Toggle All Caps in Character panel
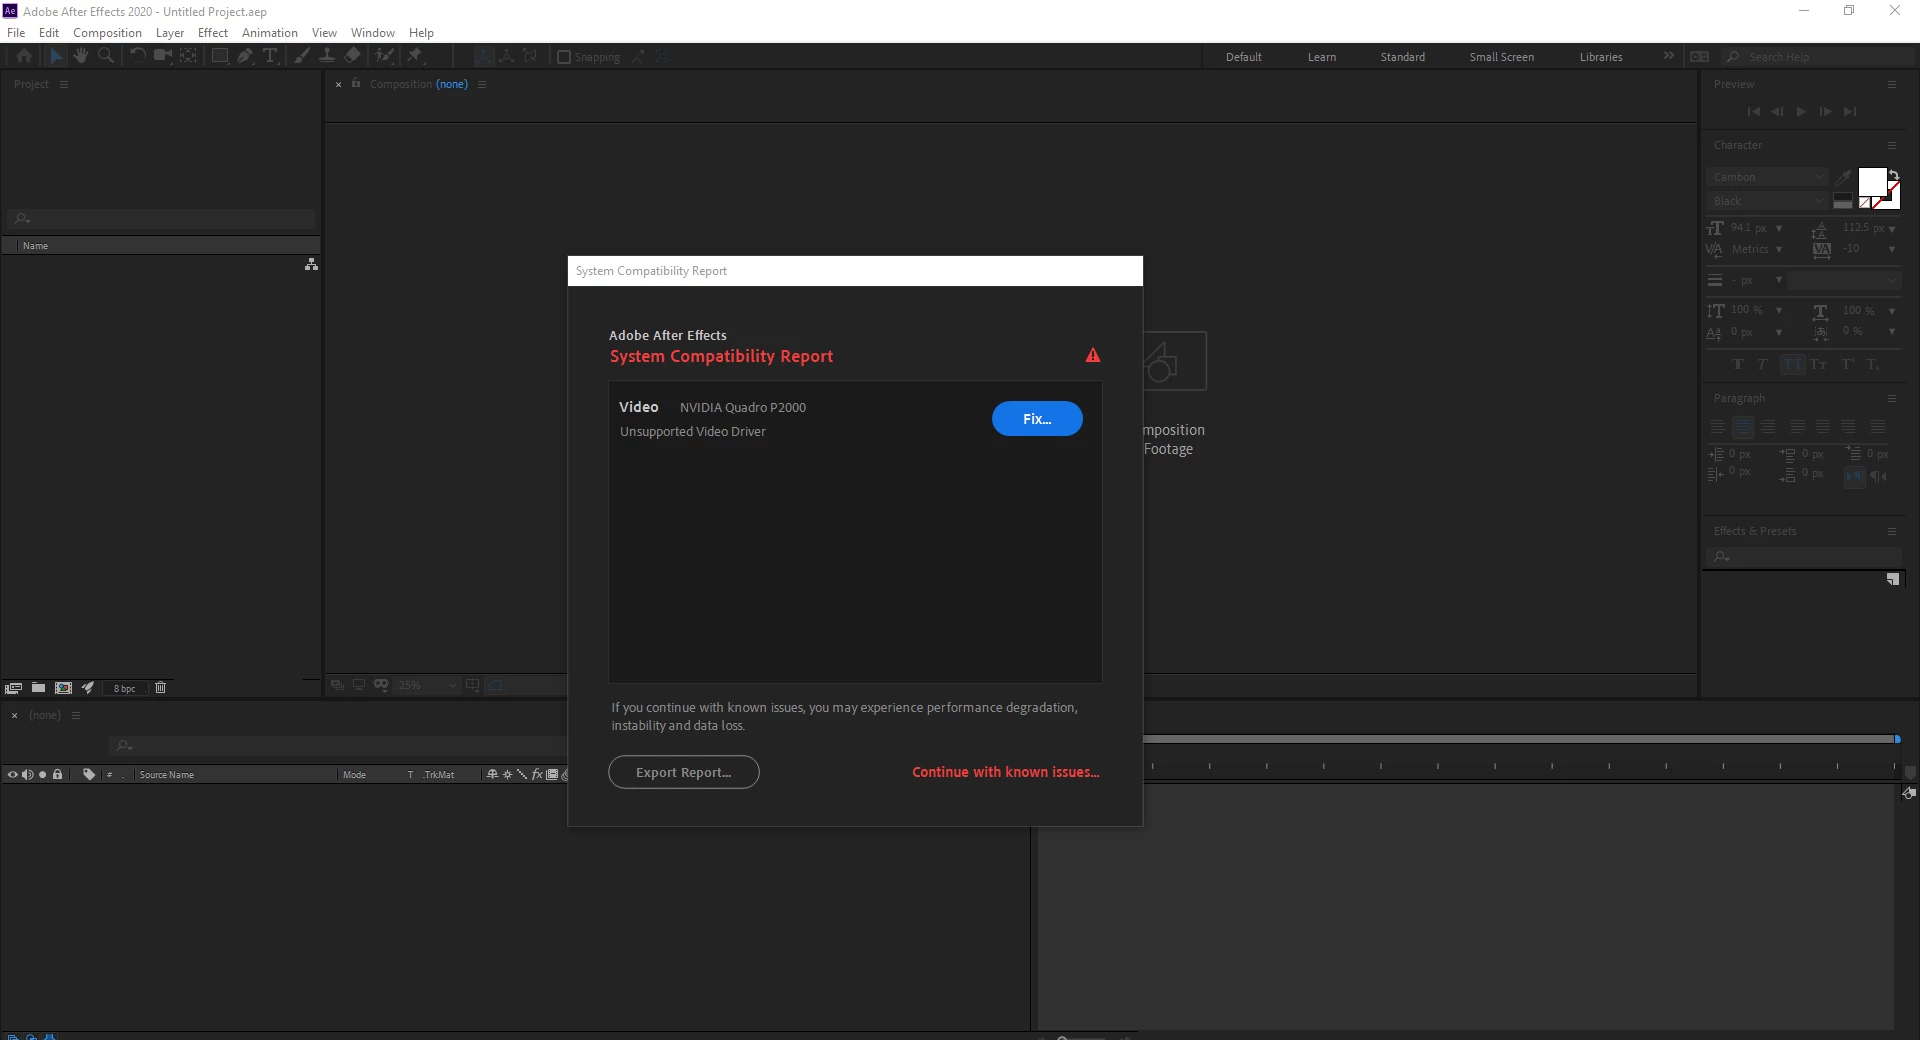The height and width of the screenshot is (1040, 1920). [1793, 365]
